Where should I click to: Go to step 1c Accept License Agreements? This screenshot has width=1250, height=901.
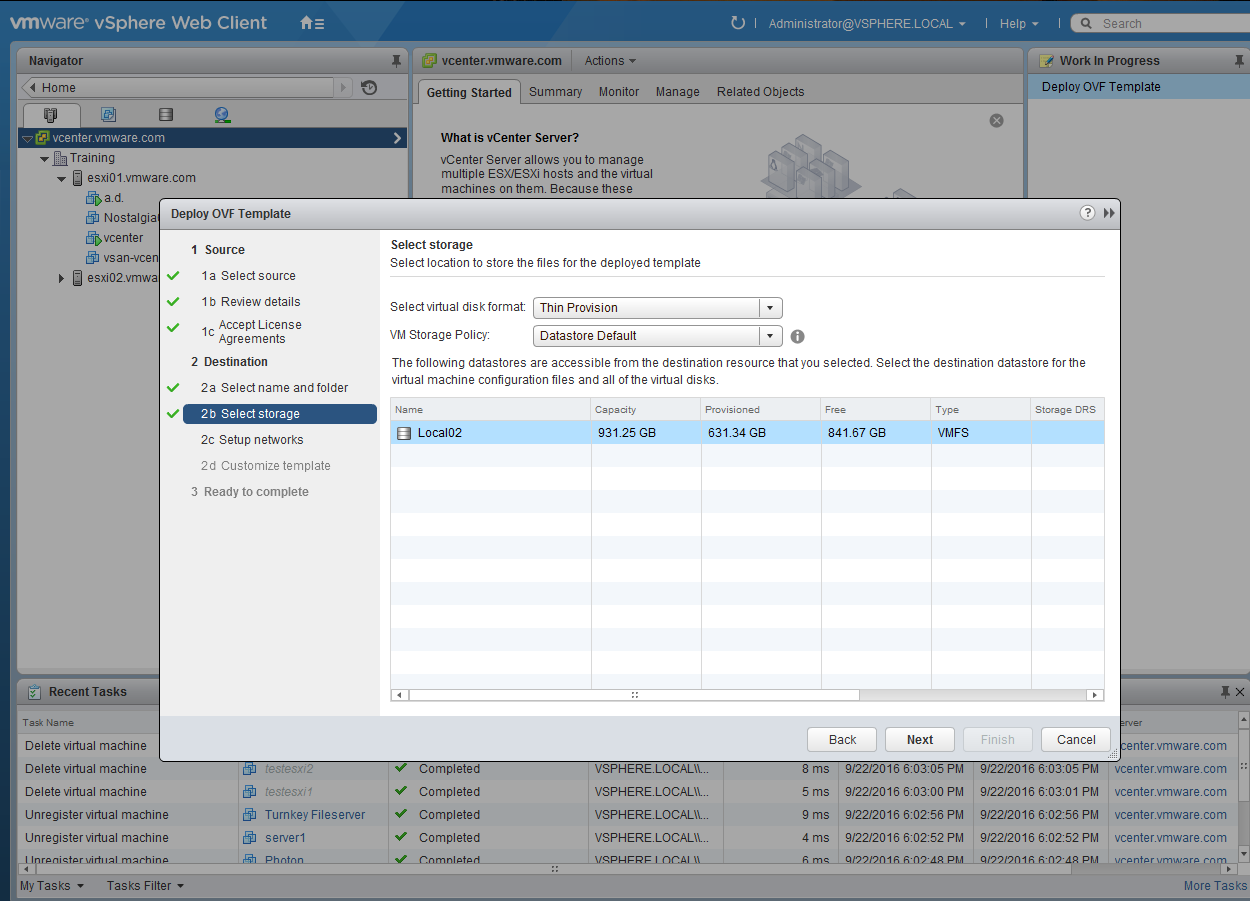point(251,332)
